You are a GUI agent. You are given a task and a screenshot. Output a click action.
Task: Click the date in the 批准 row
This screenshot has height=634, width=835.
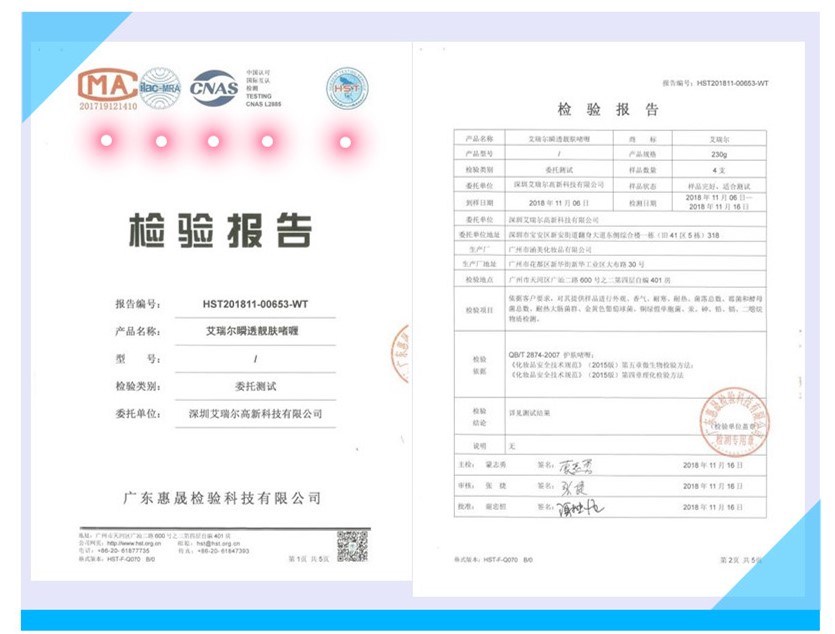[x=713, y=508]
